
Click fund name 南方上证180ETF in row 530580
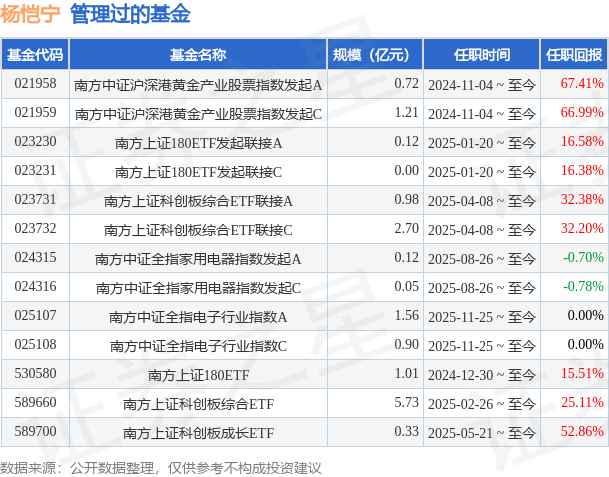(x=198, y=375)
